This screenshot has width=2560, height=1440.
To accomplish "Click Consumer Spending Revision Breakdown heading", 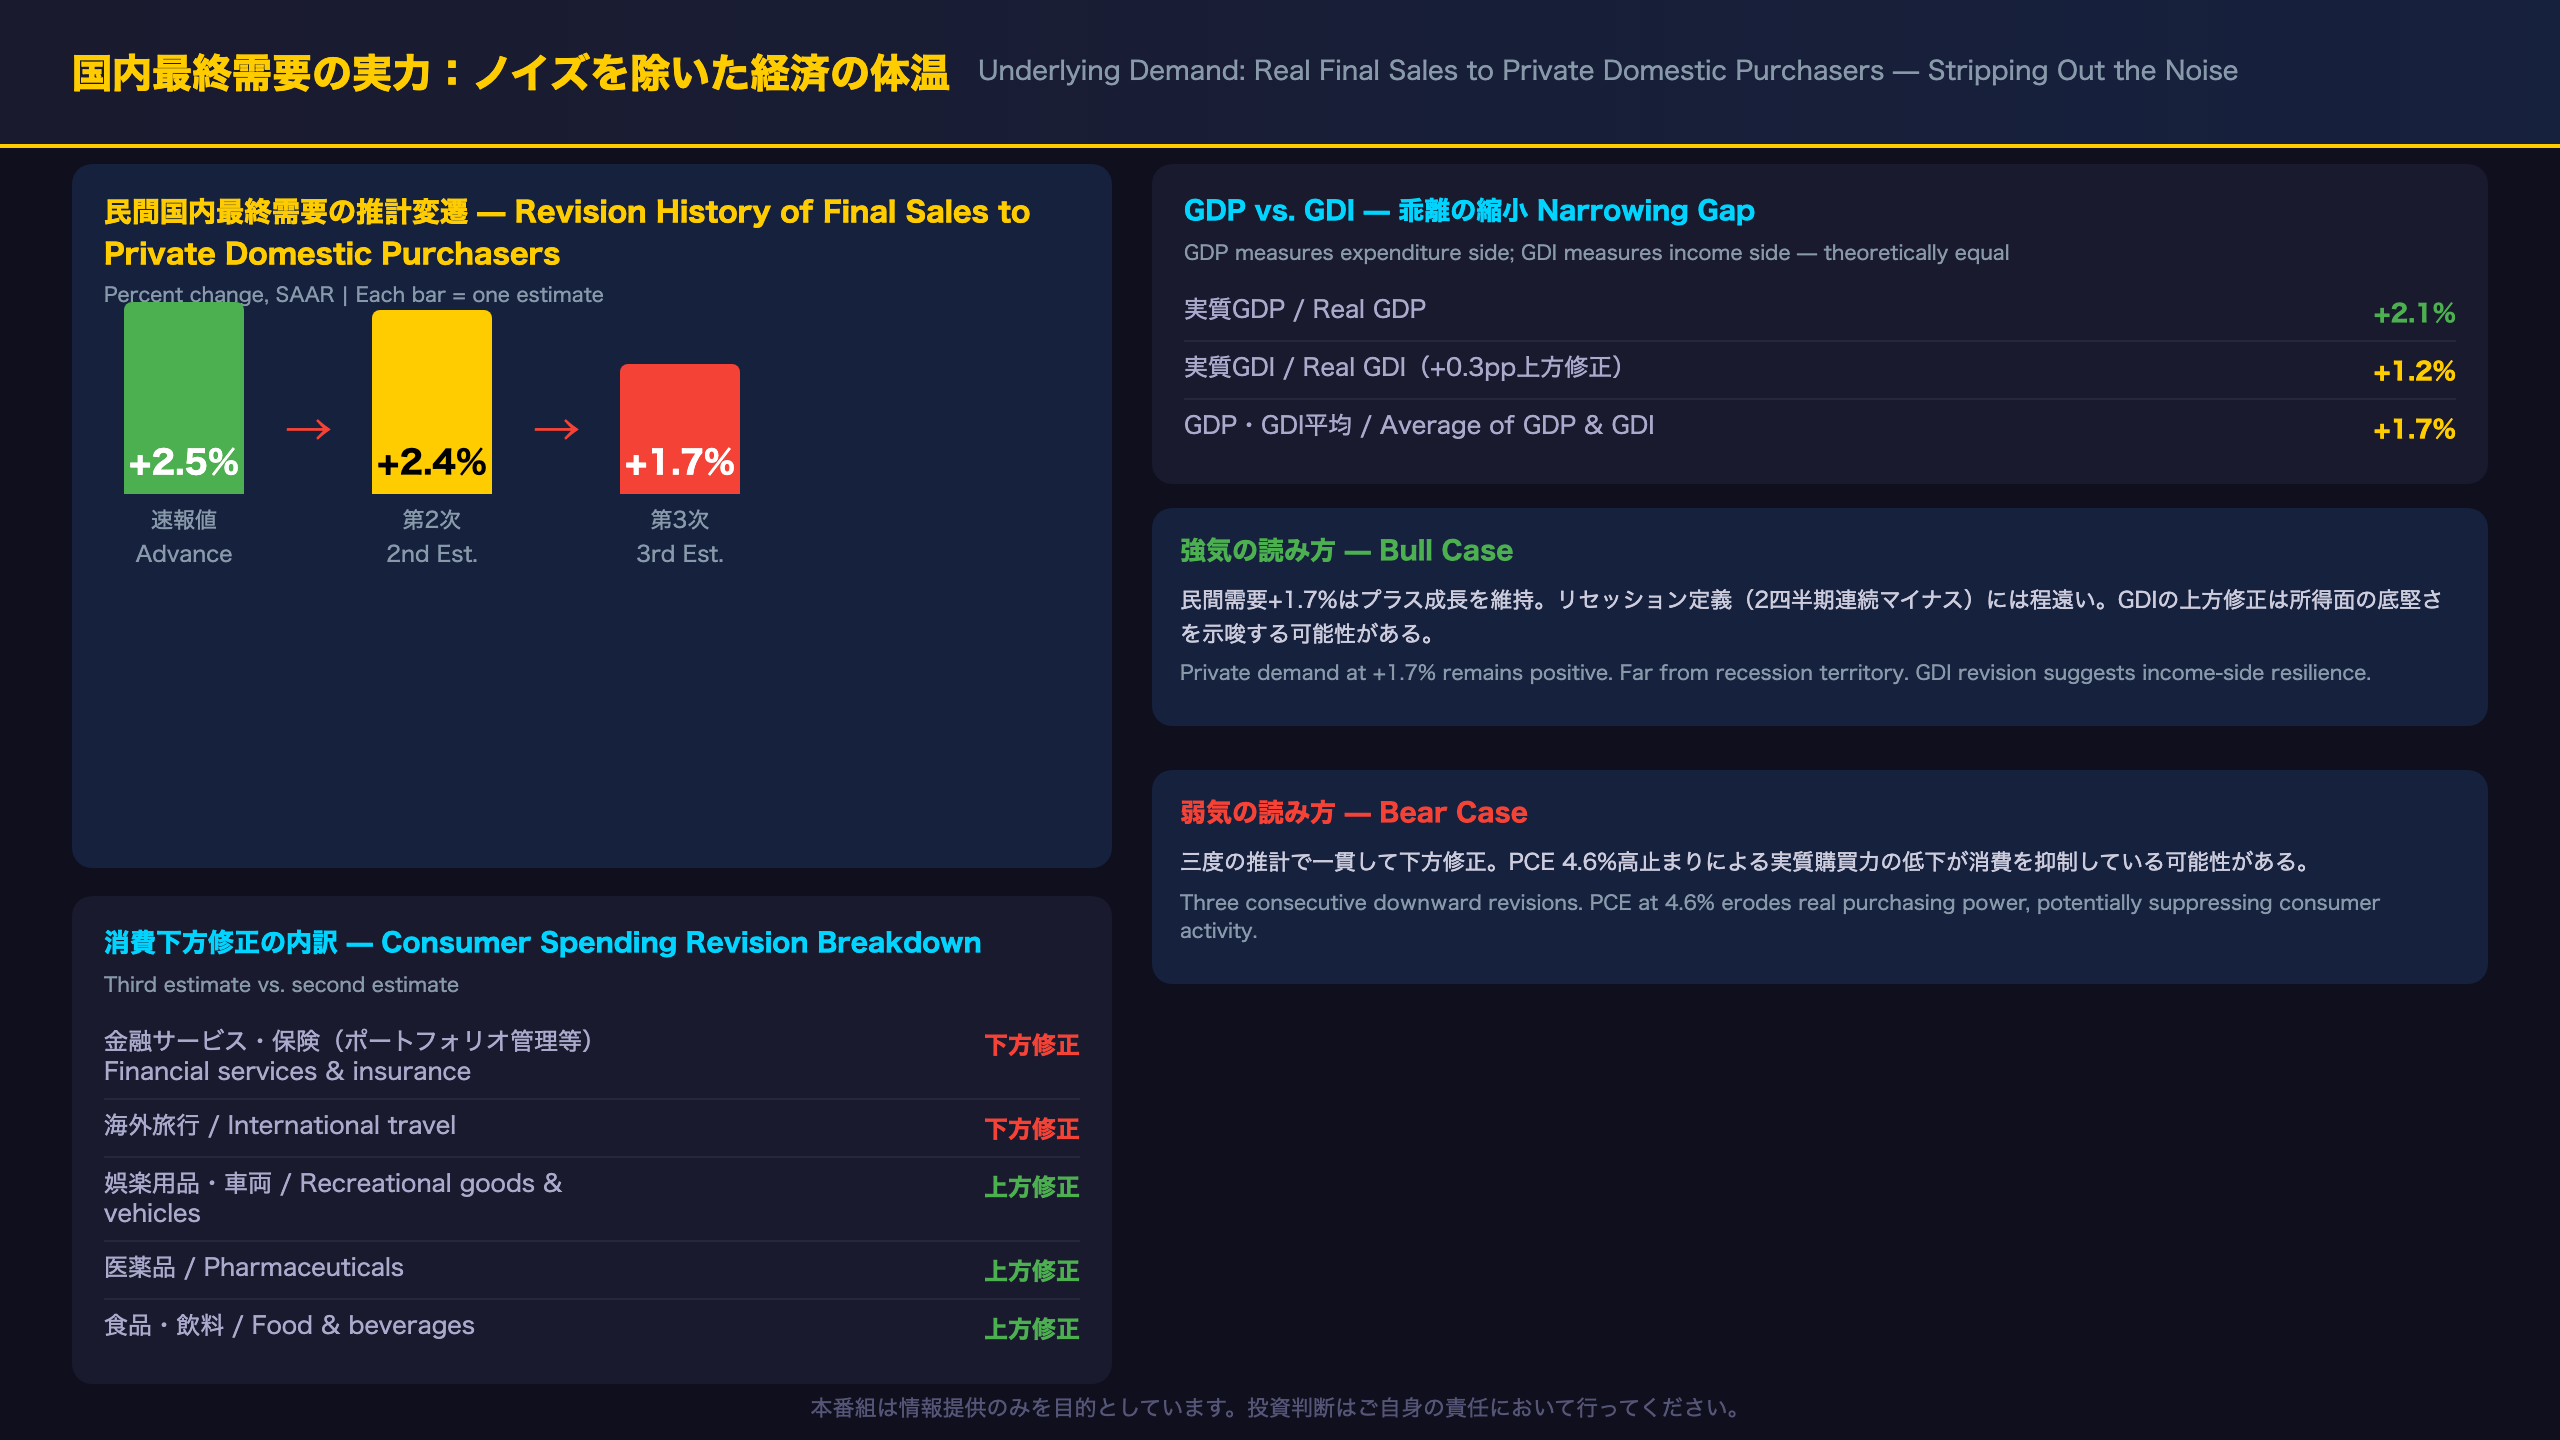I will [543, 942].
